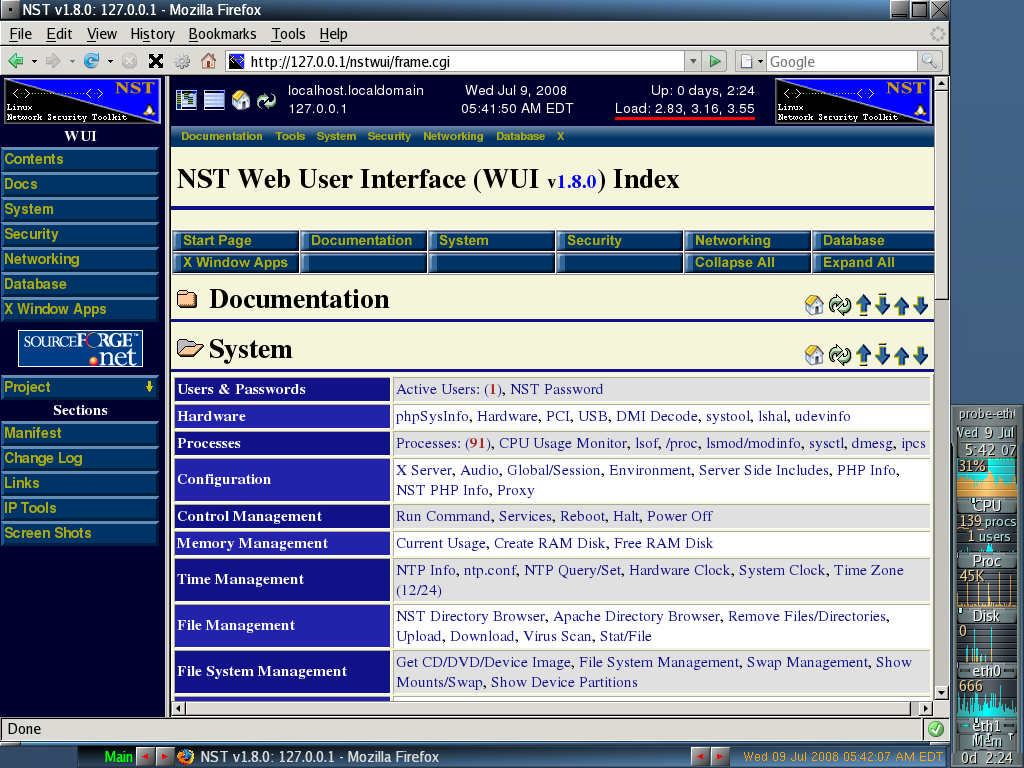The height and width of the screenshot is (768, 1024).
Task: Click the home icon in Documentation heading
Action: 814,305
